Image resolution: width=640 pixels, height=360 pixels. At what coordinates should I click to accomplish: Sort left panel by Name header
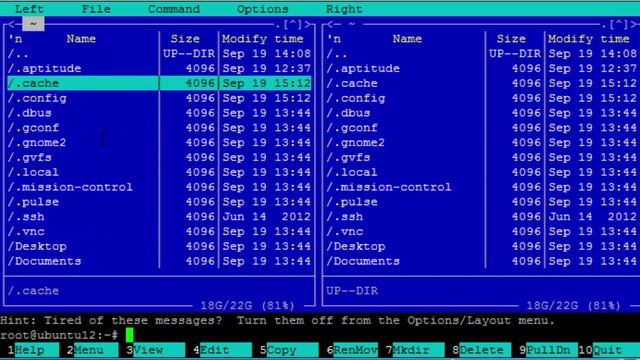coord(81,39)
